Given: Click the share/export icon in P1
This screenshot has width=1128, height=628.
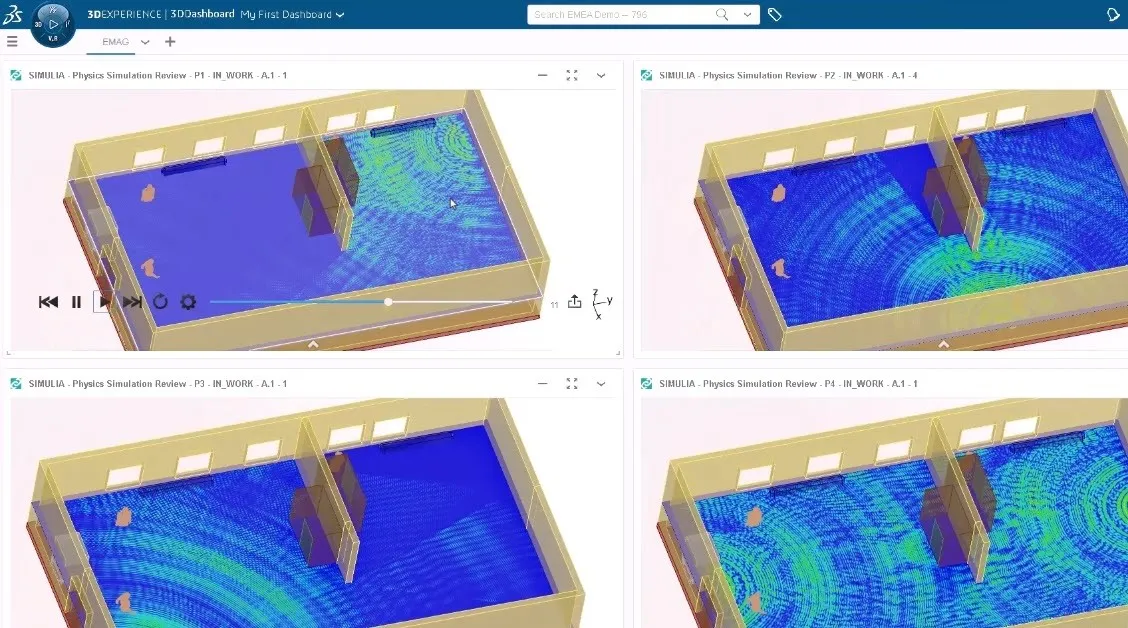Looking at the screenshot, I should point(574,302).
